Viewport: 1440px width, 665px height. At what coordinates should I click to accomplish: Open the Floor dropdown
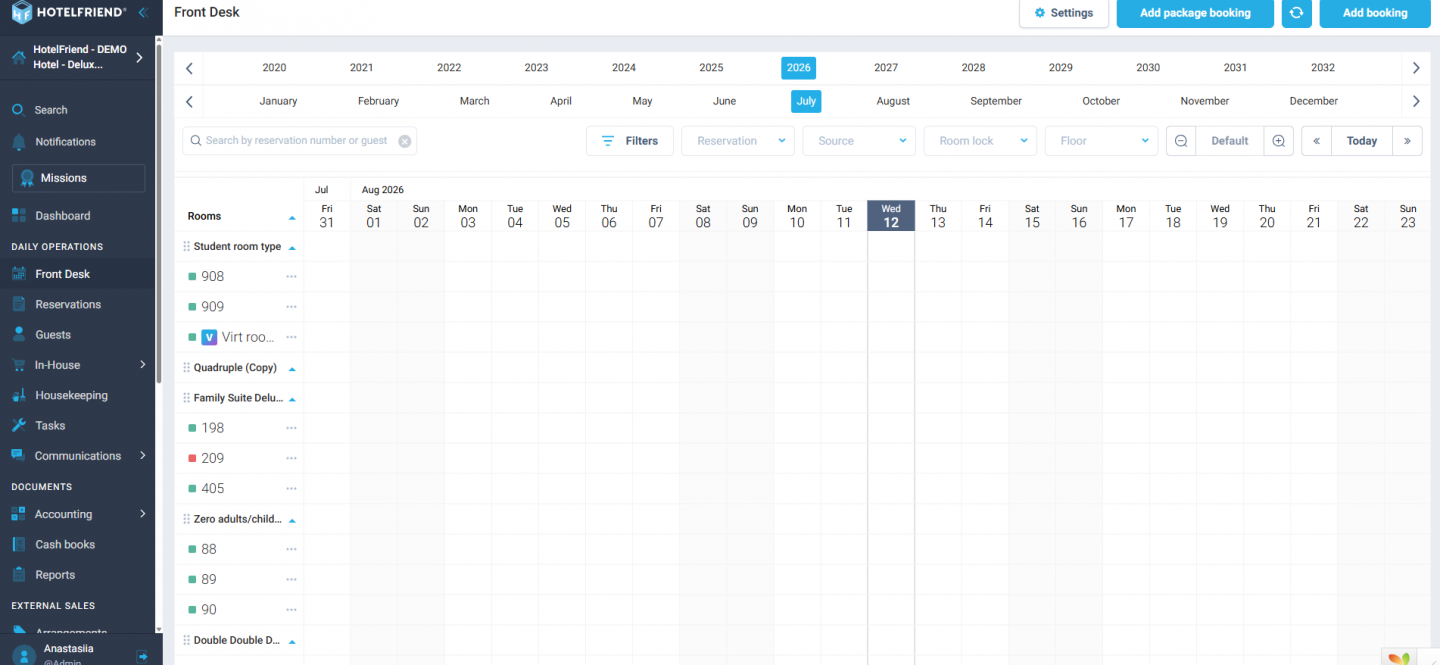pyautogui.click(x=1102, y=141)
